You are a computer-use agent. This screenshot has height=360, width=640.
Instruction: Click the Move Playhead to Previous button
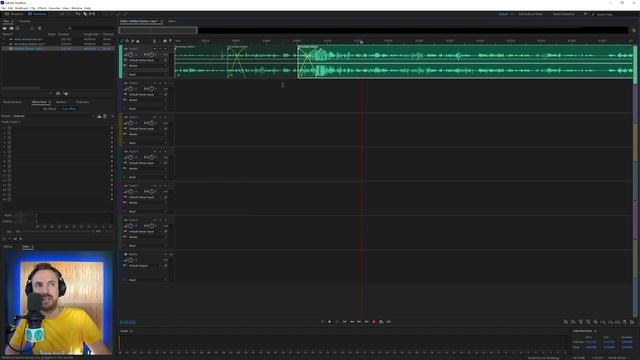(x=344, y=322)
